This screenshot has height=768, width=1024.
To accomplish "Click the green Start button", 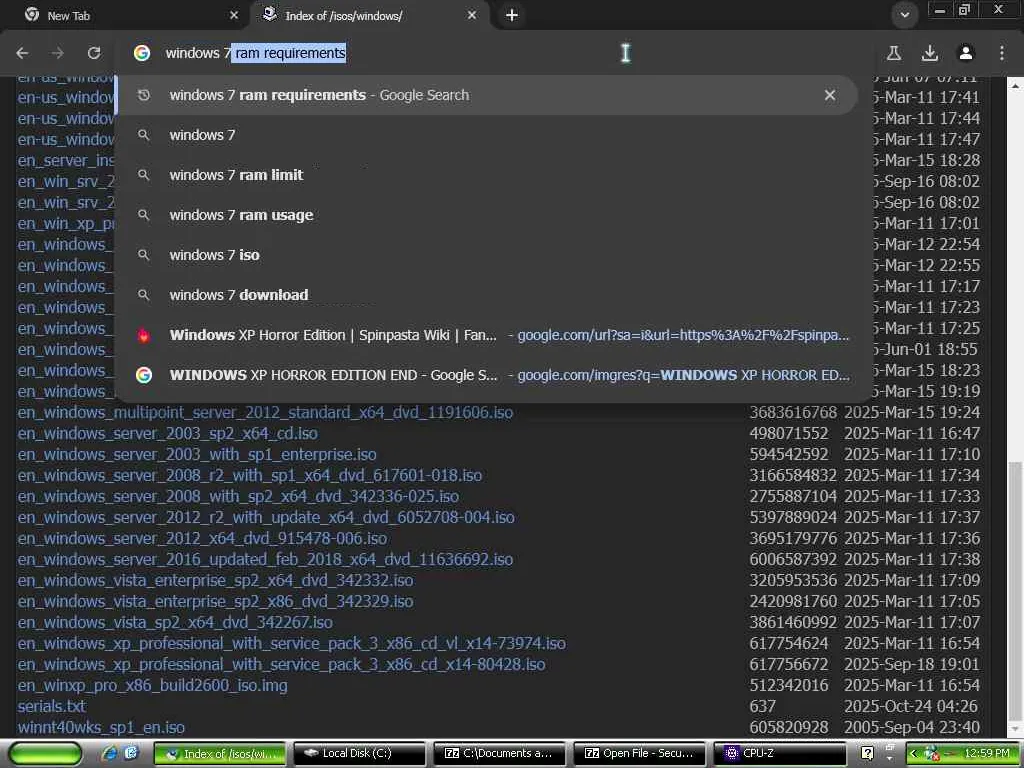I will pyautogui.click(x=46, y=754).
